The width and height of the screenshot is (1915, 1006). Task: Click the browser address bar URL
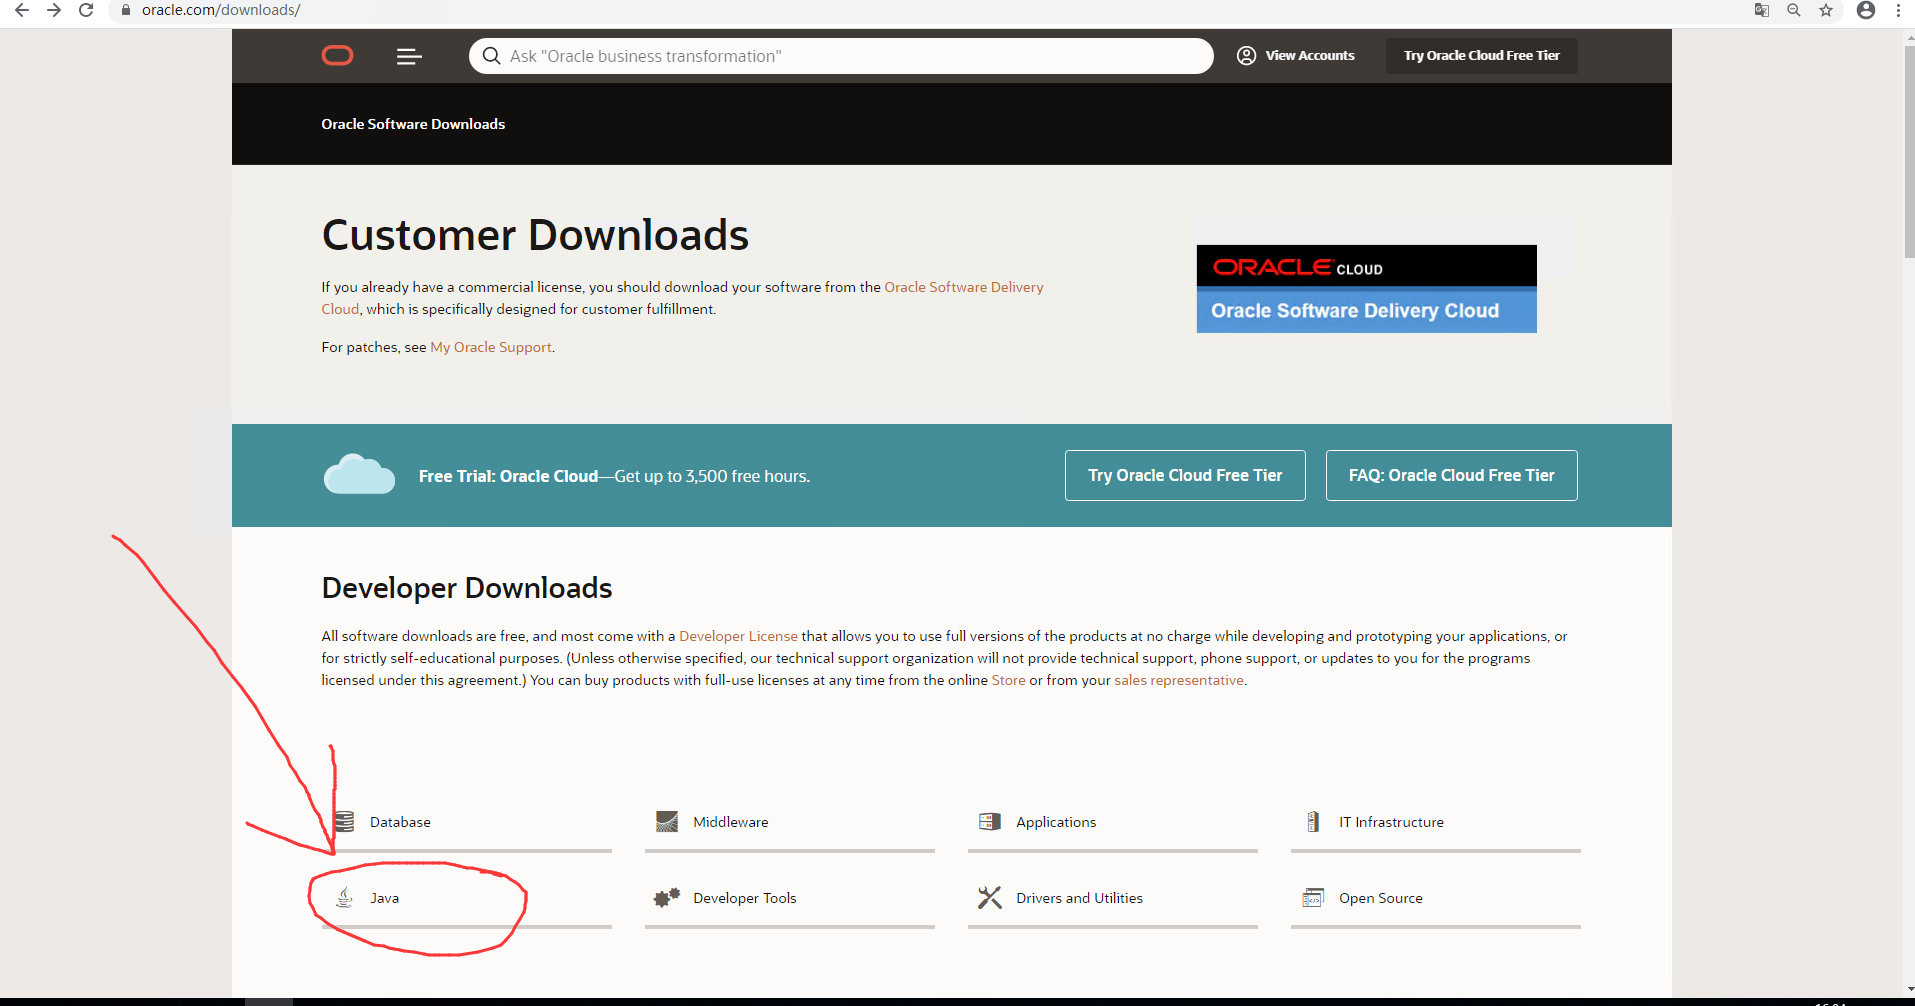[221, 10]
